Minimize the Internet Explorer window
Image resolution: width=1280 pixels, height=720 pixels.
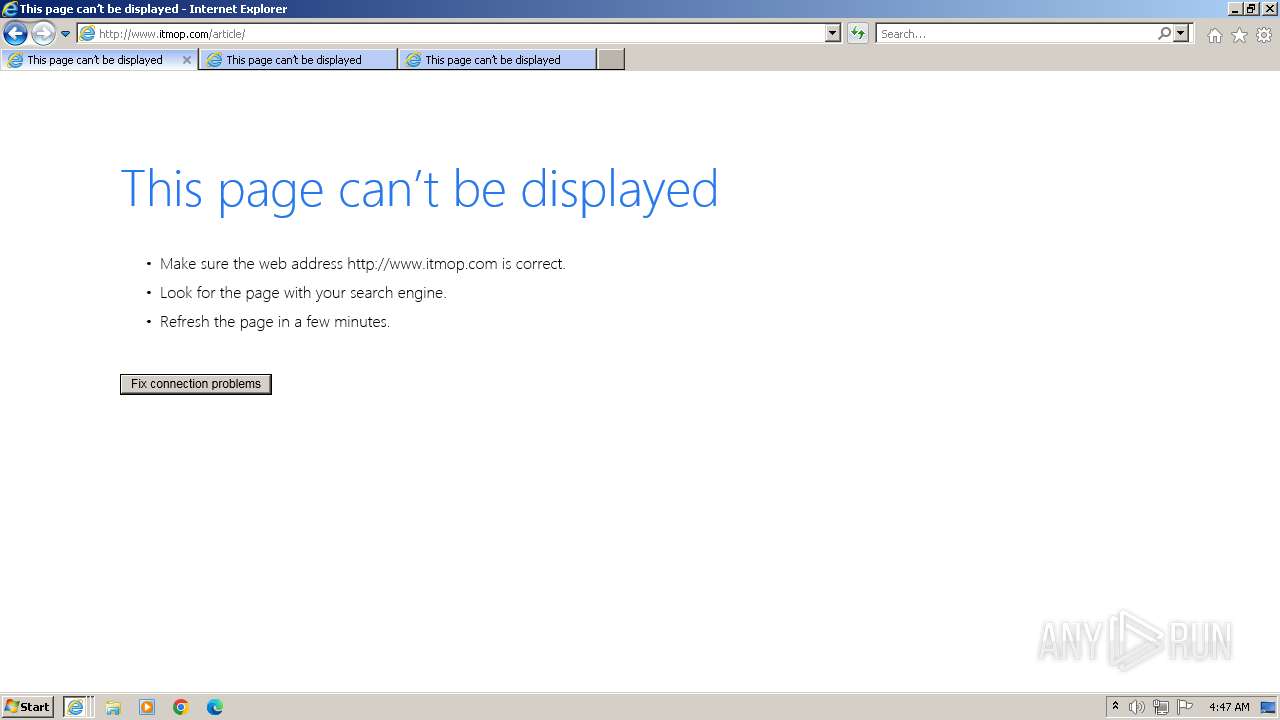pyautogui.click(x=1234, y=9)
